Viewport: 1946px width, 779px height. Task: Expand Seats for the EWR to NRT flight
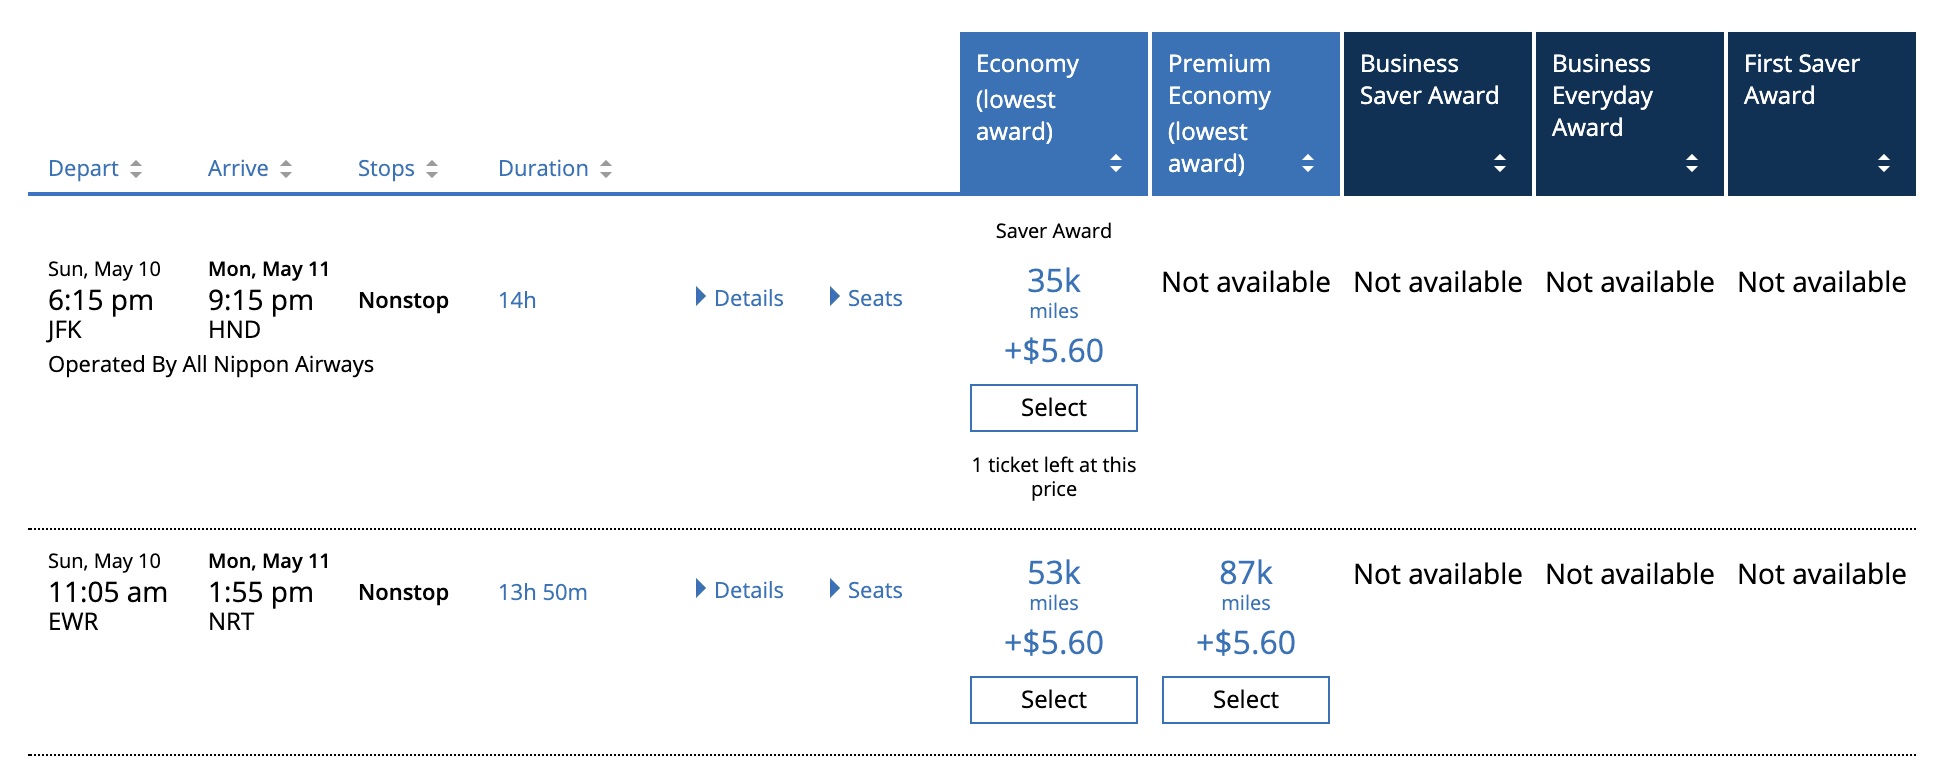point(866,590)
